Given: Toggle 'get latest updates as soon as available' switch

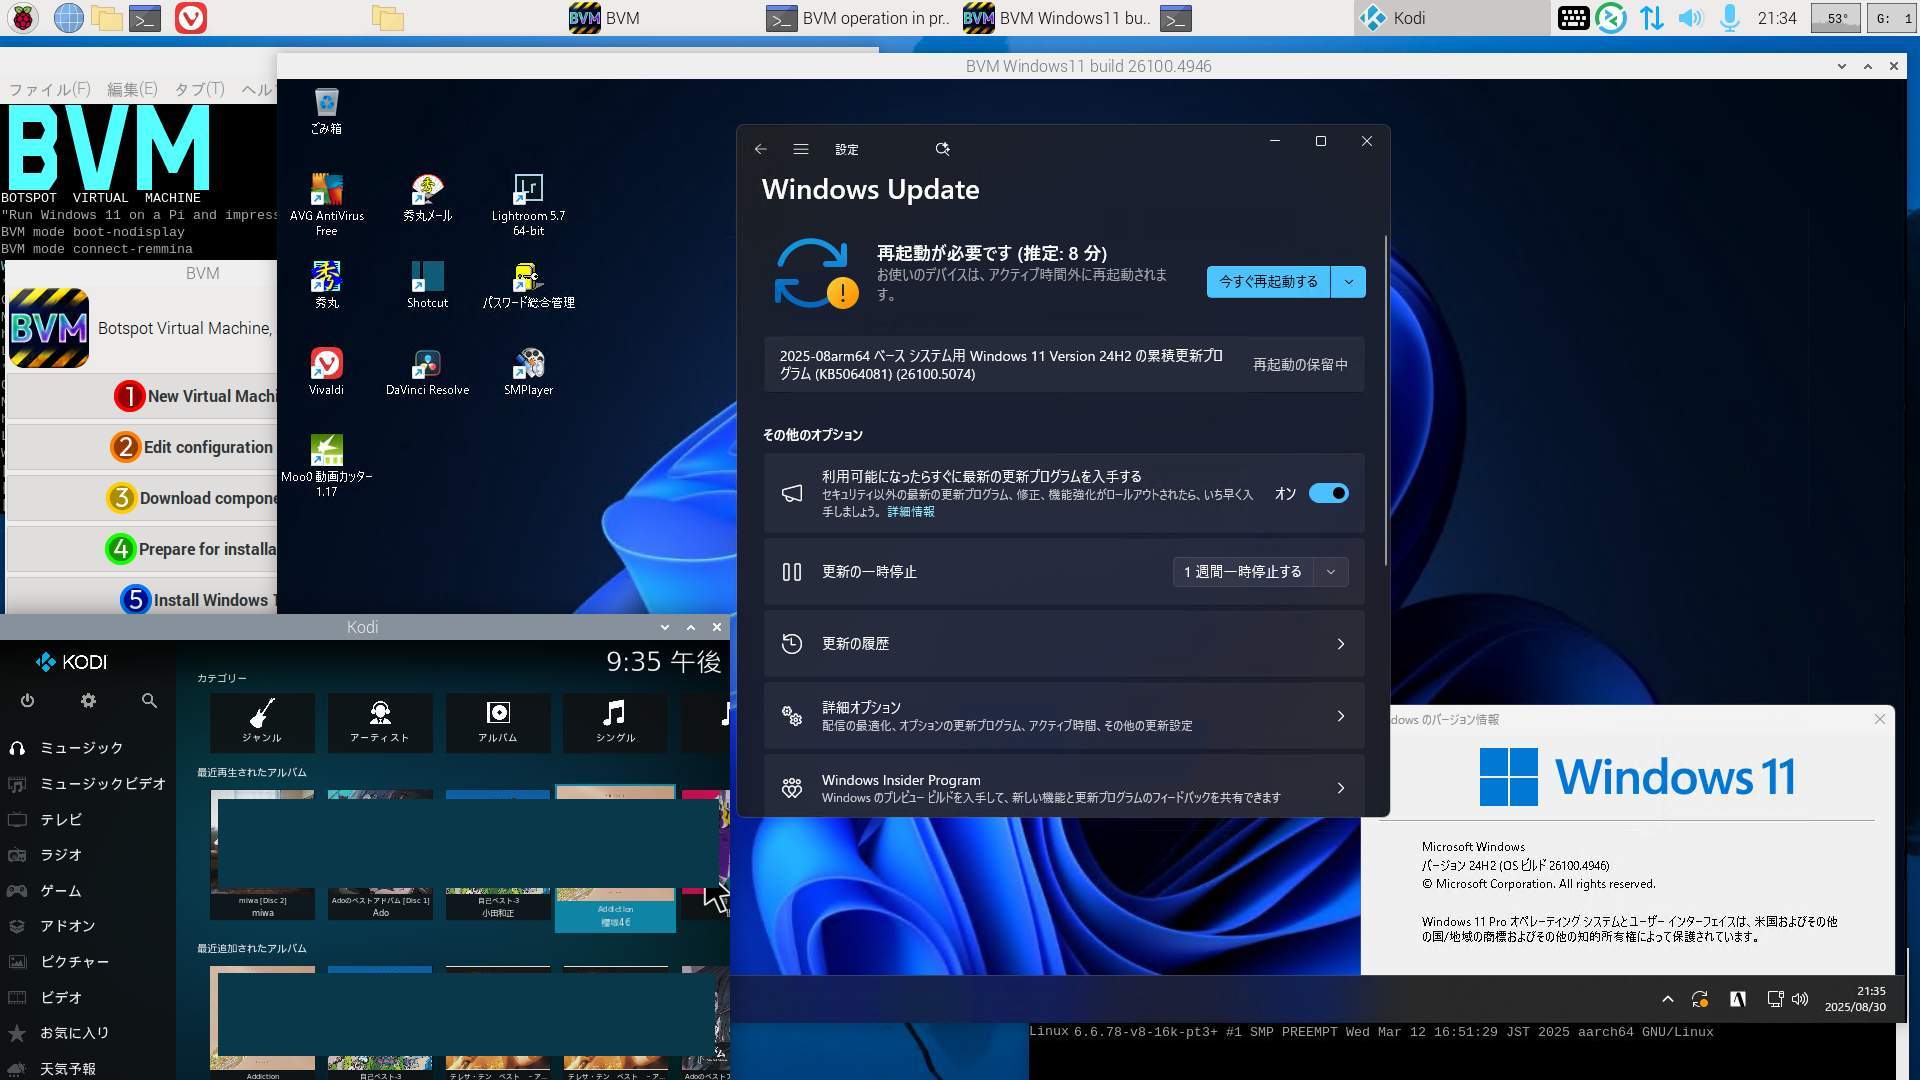Looking at the screenshot, I should click(x=1328, y=493).
